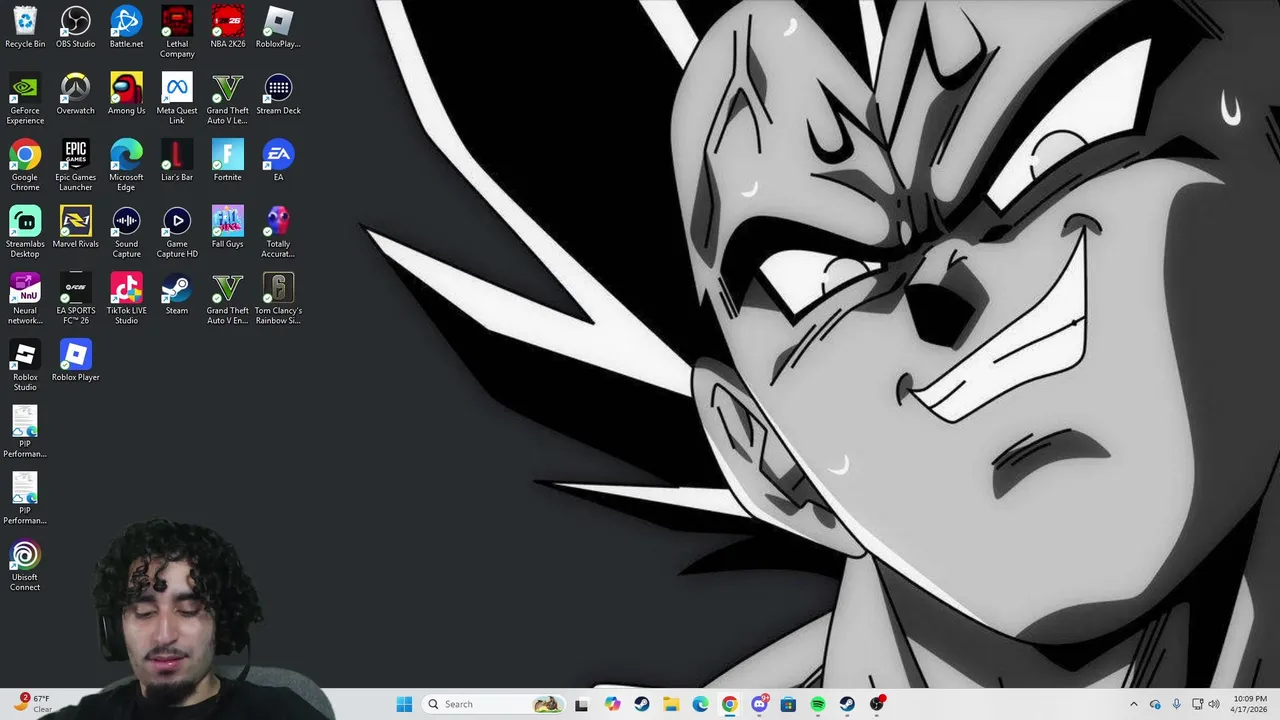Select the EA app desktop icon

click(x=278, y=161)
